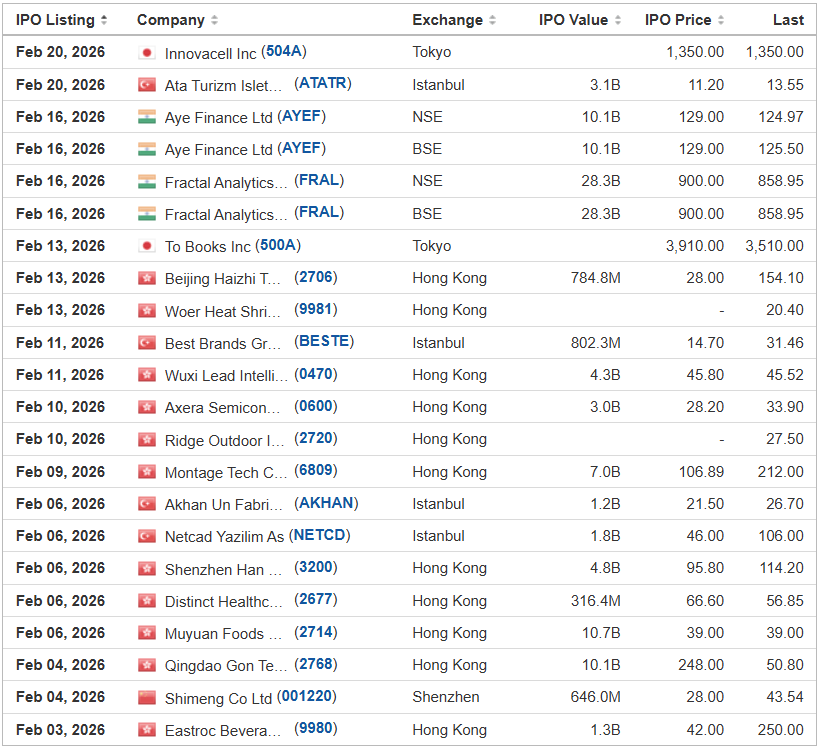Open FRAL ticker link in BSE row
Image resolution: width=822 pixels, height=751 pixels.
pyautogui.click(x=319, y=212)
